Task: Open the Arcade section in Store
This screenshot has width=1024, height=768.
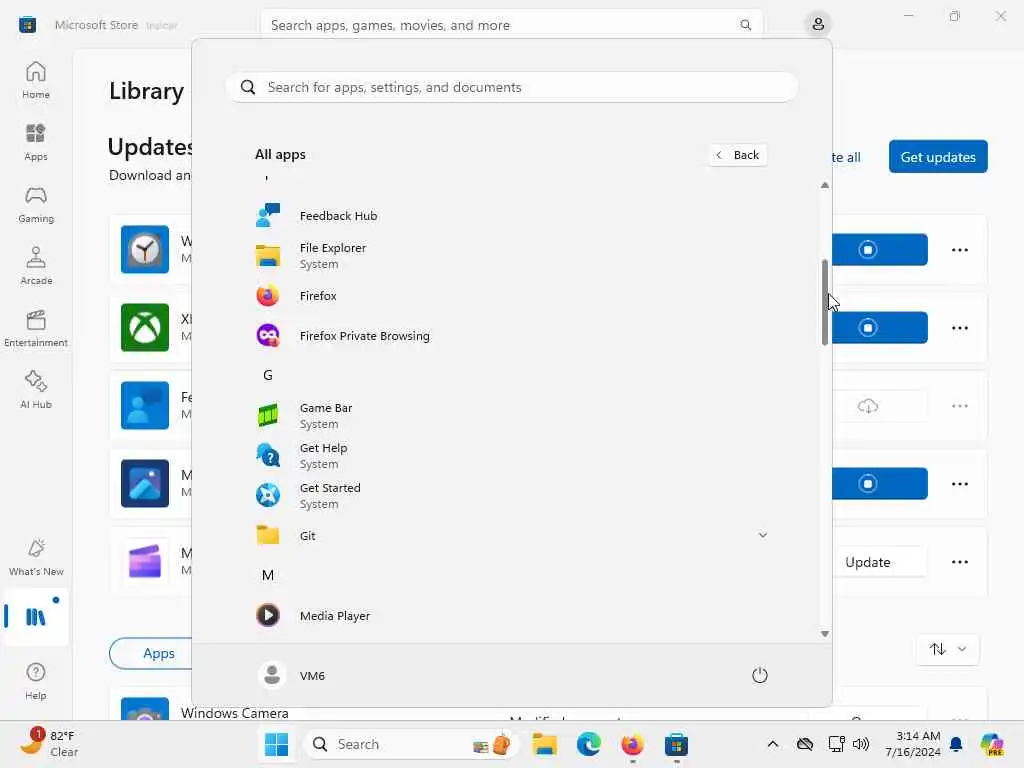Action: [x=36, y=266]
